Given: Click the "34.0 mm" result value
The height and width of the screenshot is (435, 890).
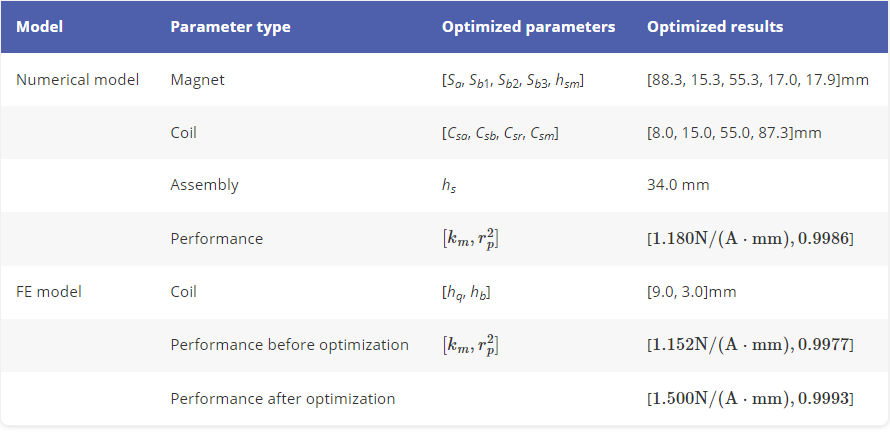Looking at the screenshot, I should [x=678, y=185].
